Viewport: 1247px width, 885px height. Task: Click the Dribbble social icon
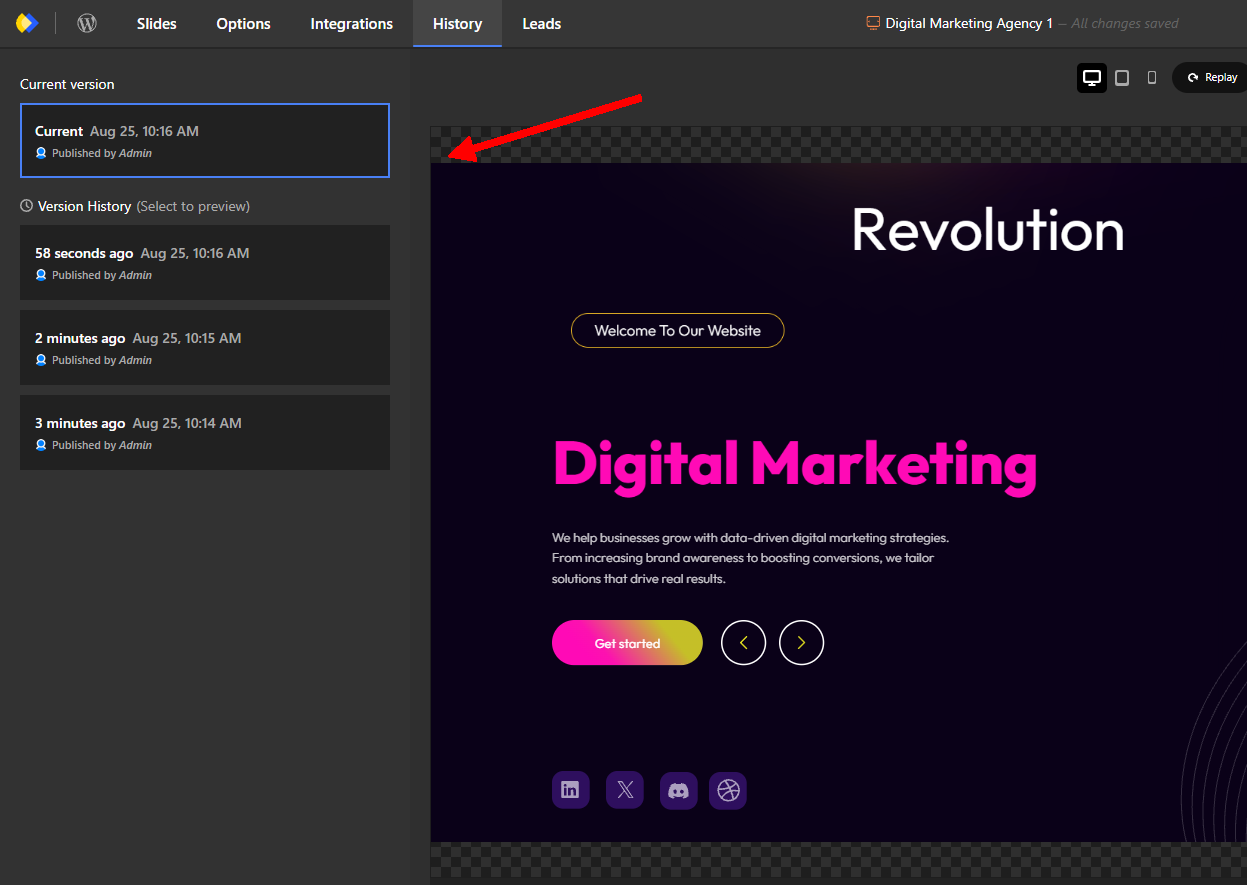728,790
